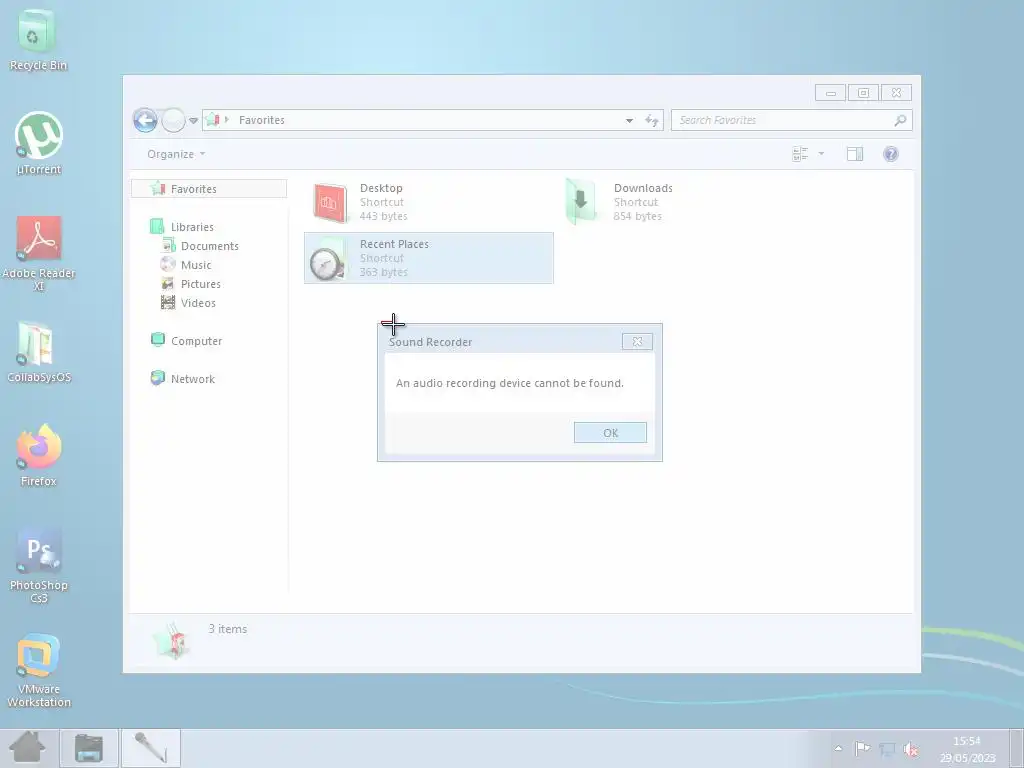The width and height of the screenshot is (1024, 768).
Task: Open the Recycle Bin desktop icon
Action: 38,39
